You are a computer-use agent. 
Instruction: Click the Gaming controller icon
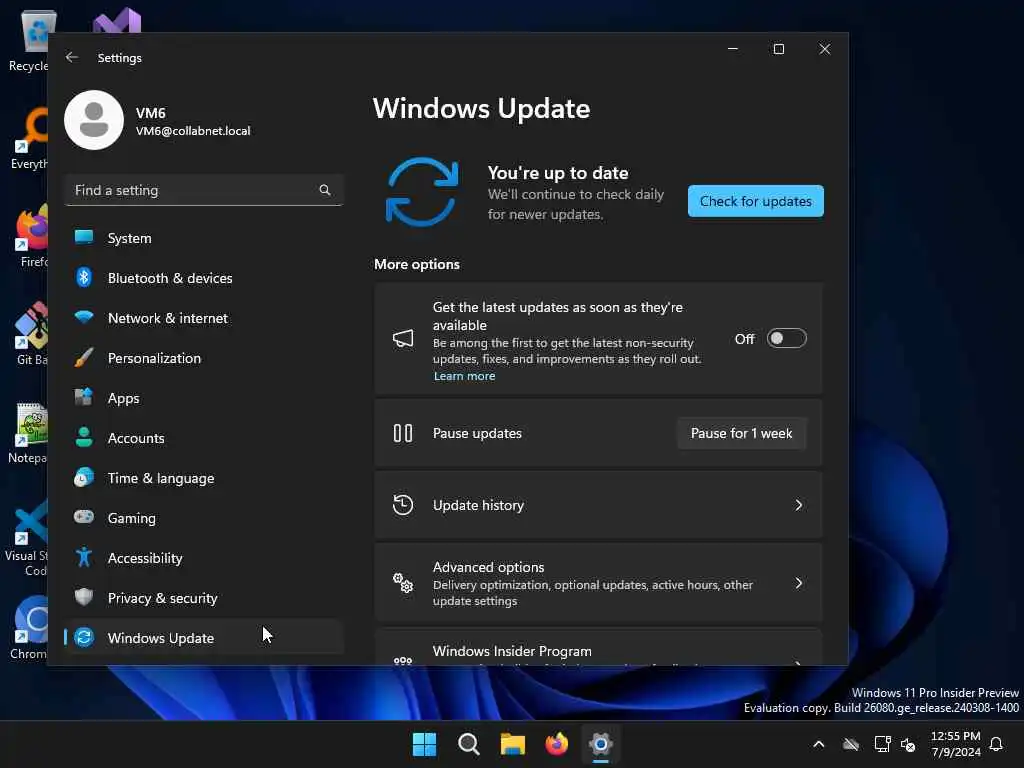pyautogui.click(x=84, y=517)
